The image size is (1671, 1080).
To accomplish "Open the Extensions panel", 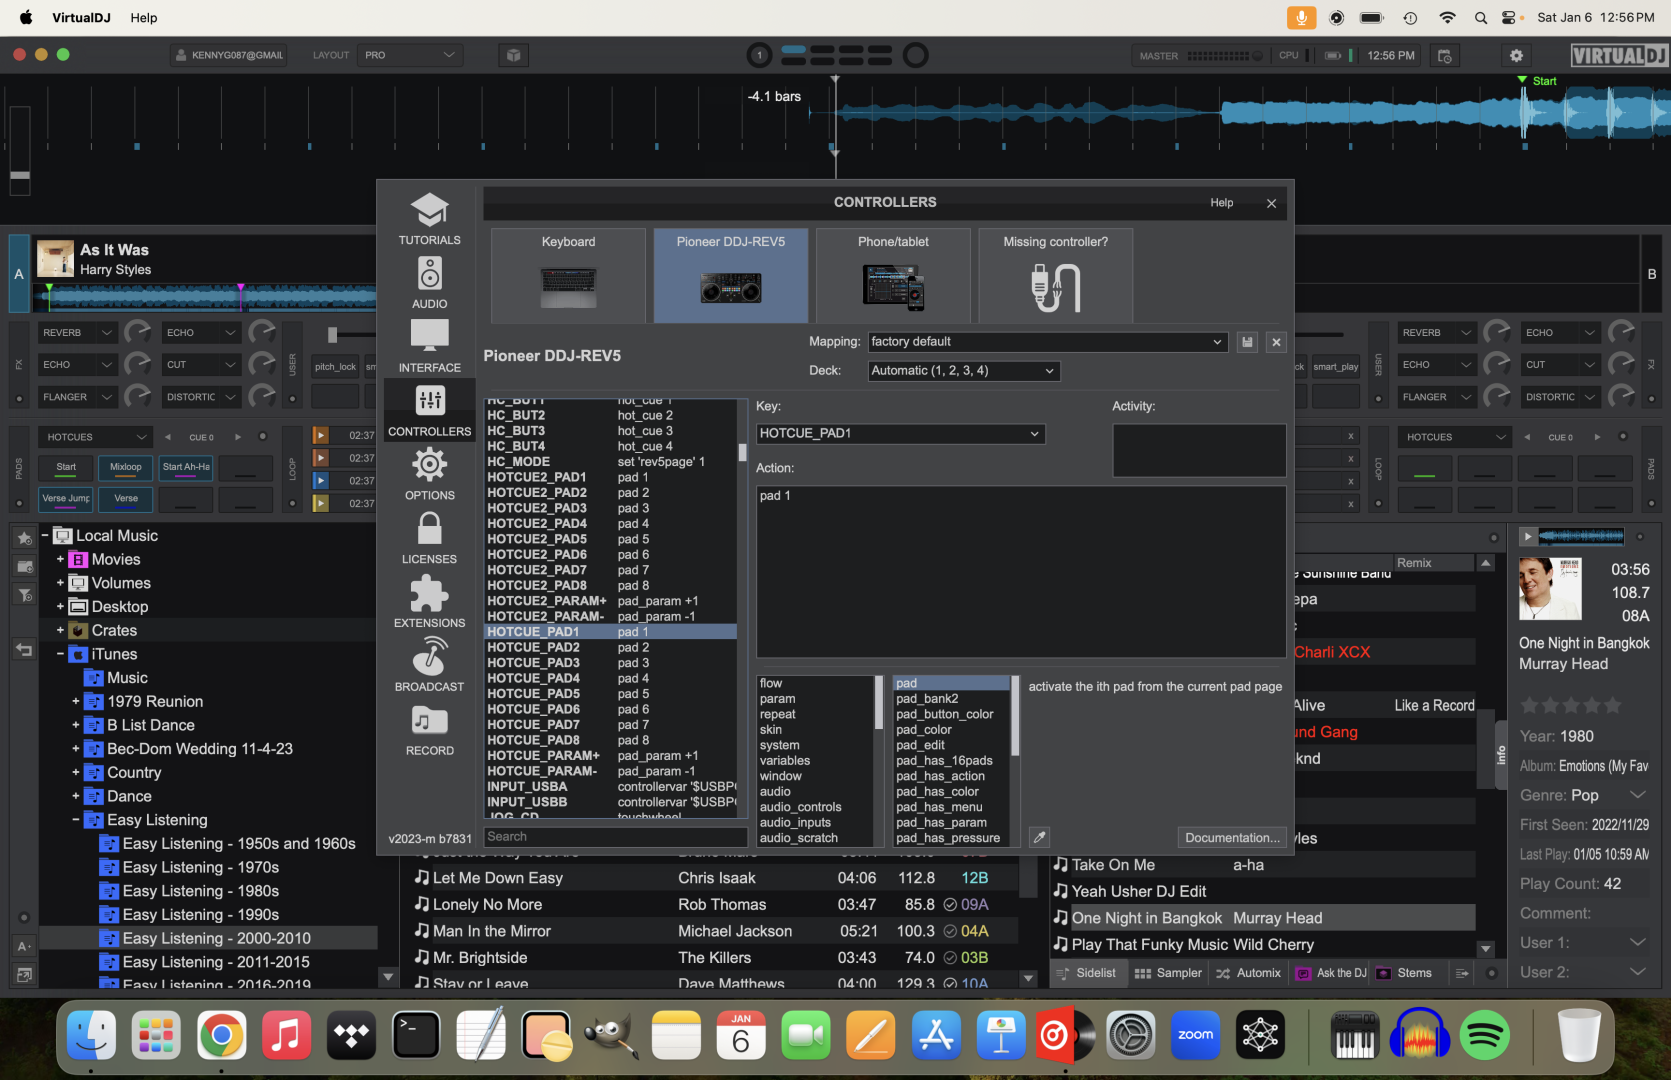I will click(429, 600).
